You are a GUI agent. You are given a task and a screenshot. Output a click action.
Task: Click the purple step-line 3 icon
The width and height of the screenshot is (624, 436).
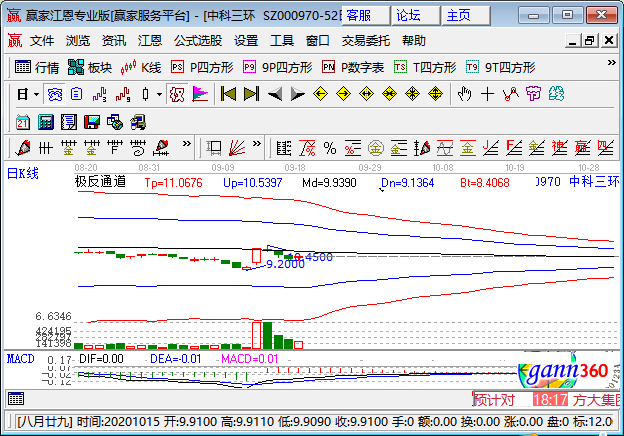point(99,94)
